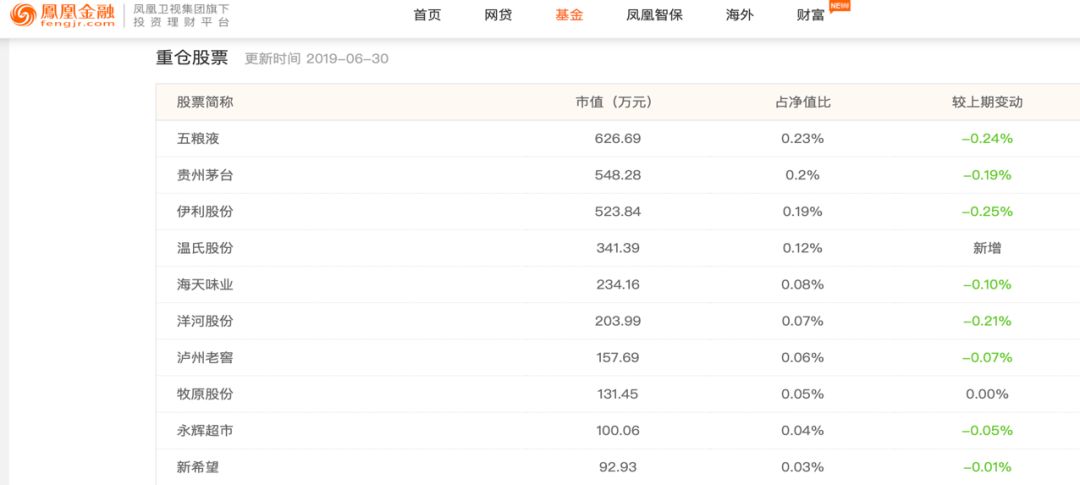Screen dimensions: 1080x485
Task: Click the 更新时间 2019-06-30 text
Action: click(317, 59)
